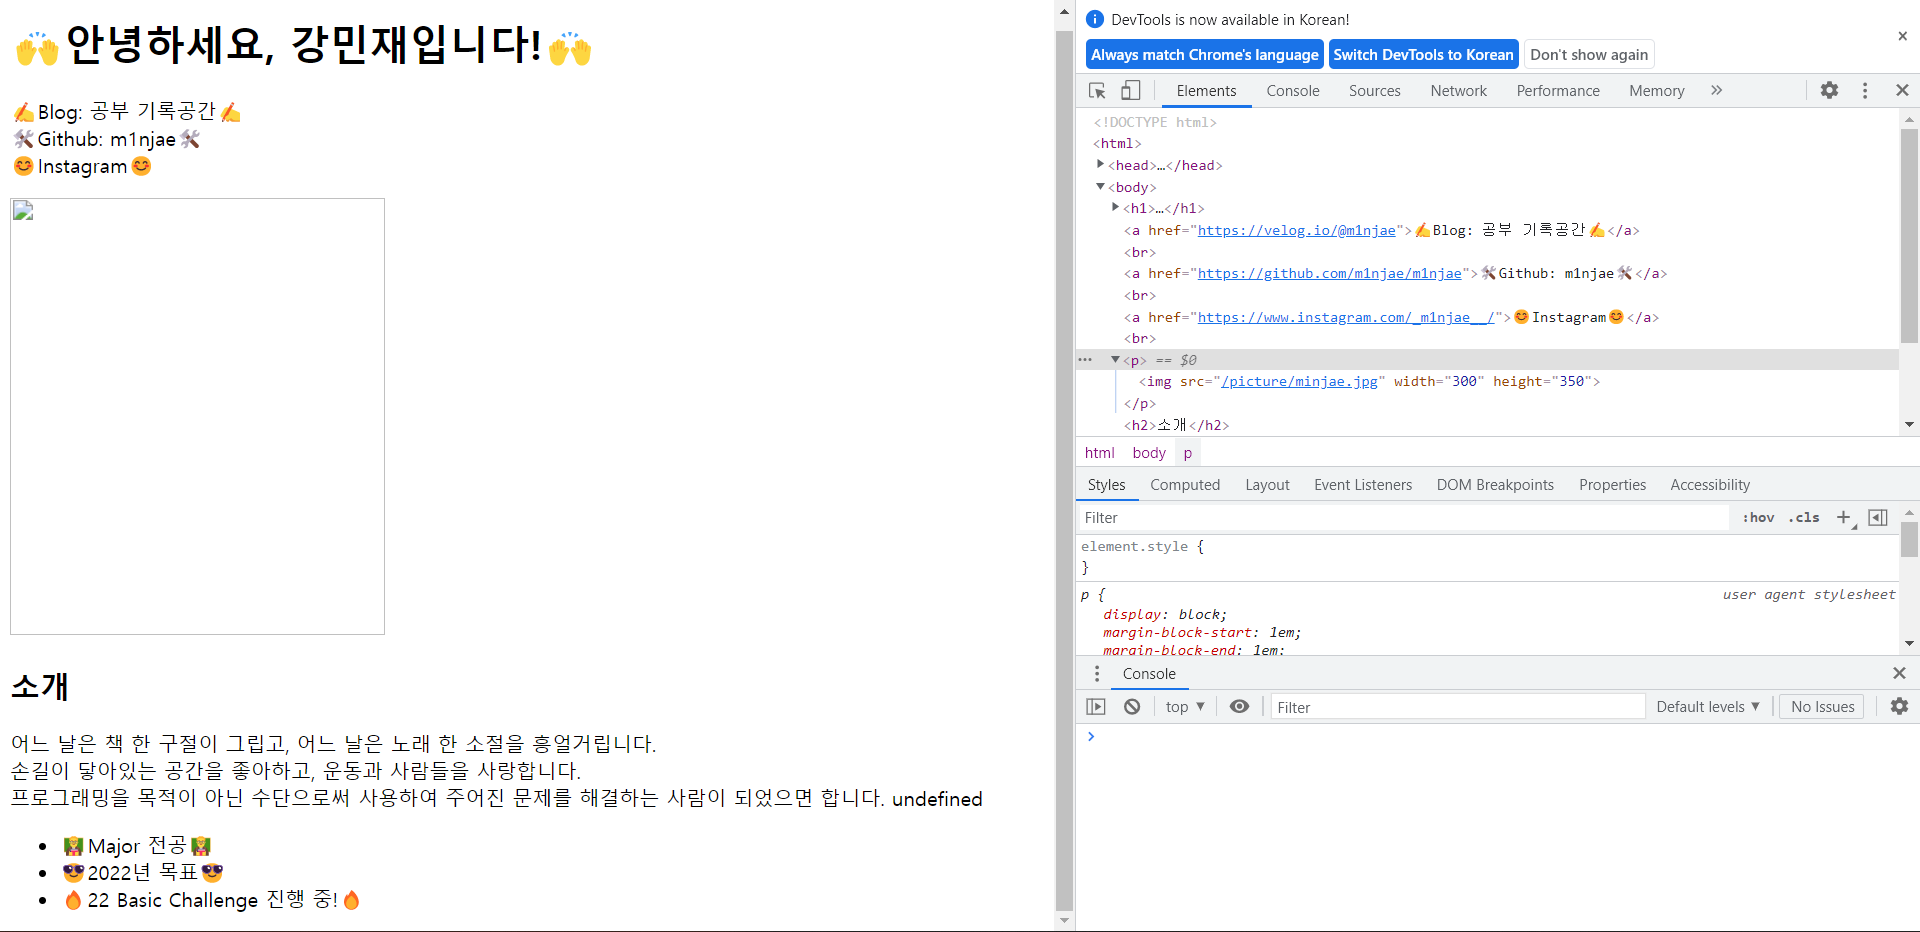Click Always match Chrome's language button
The height and width of the screenshot is (932, 1920).
pyautogui.click(x=1205, y=54)
